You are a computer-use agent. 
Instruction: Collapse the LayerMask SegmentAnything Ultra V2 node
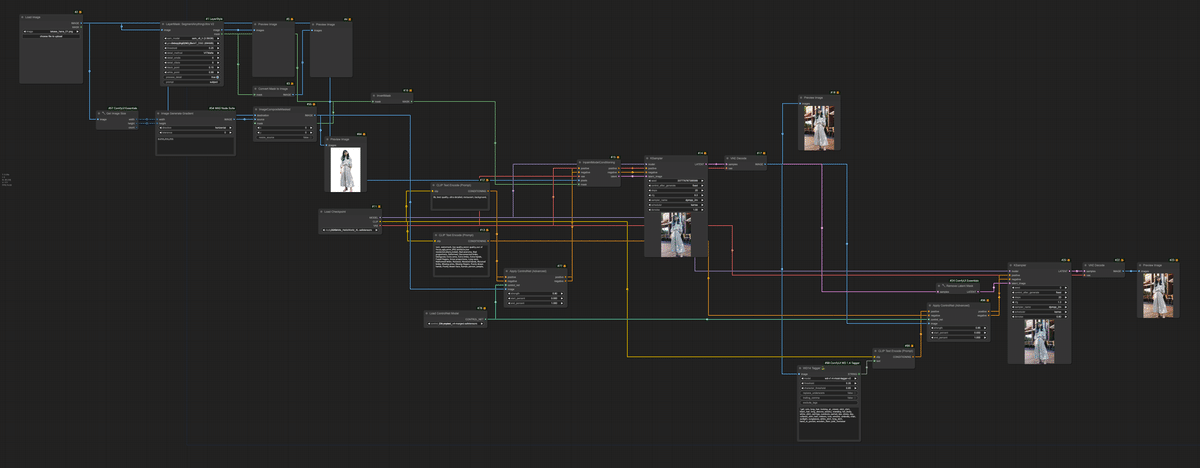coord(164,24)
